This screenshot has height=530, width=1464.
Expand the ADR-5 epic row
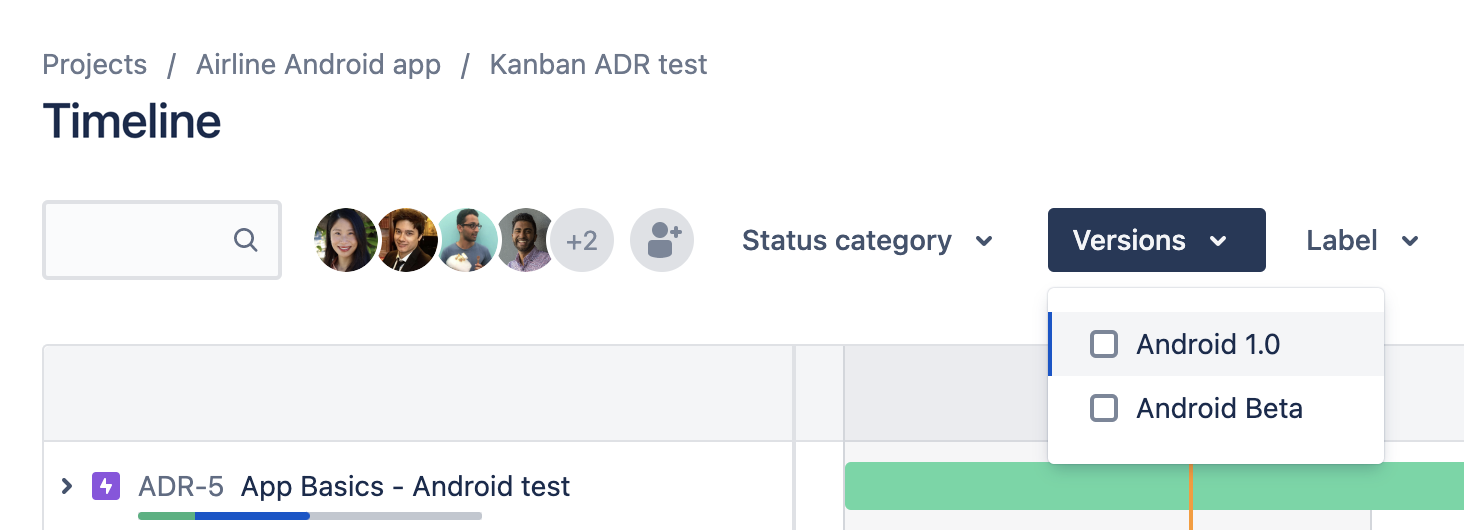click(x=67, y=487)
